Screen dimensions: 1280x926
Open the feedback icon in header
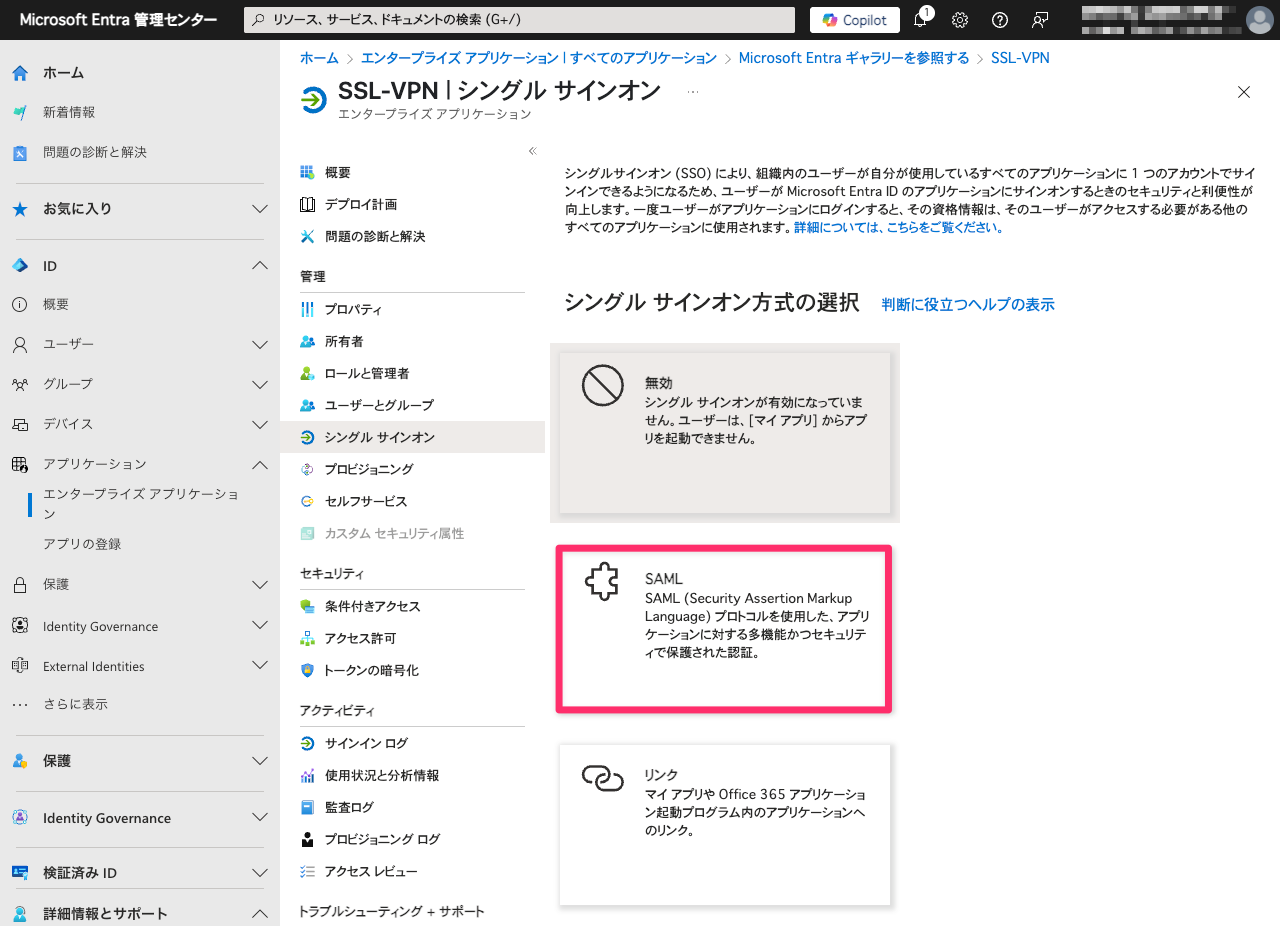point(1040,20)
